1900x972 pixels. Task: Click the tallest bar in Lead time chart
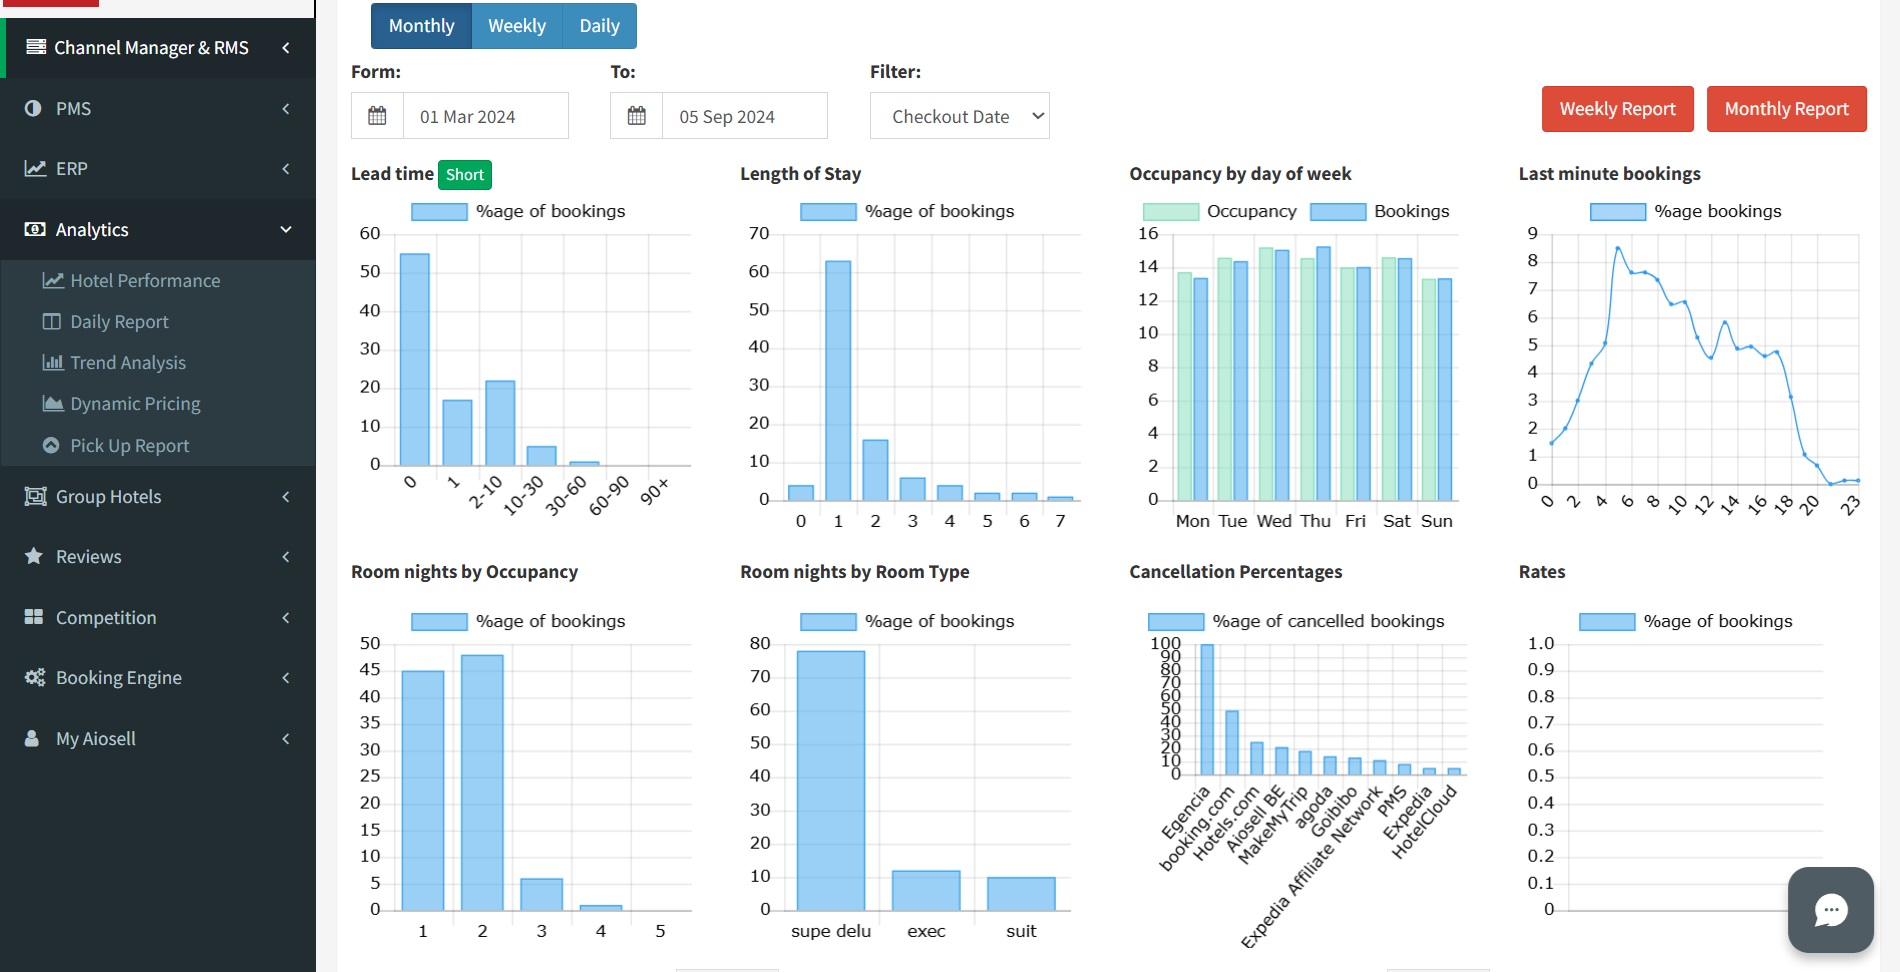(x=415, y=359)
